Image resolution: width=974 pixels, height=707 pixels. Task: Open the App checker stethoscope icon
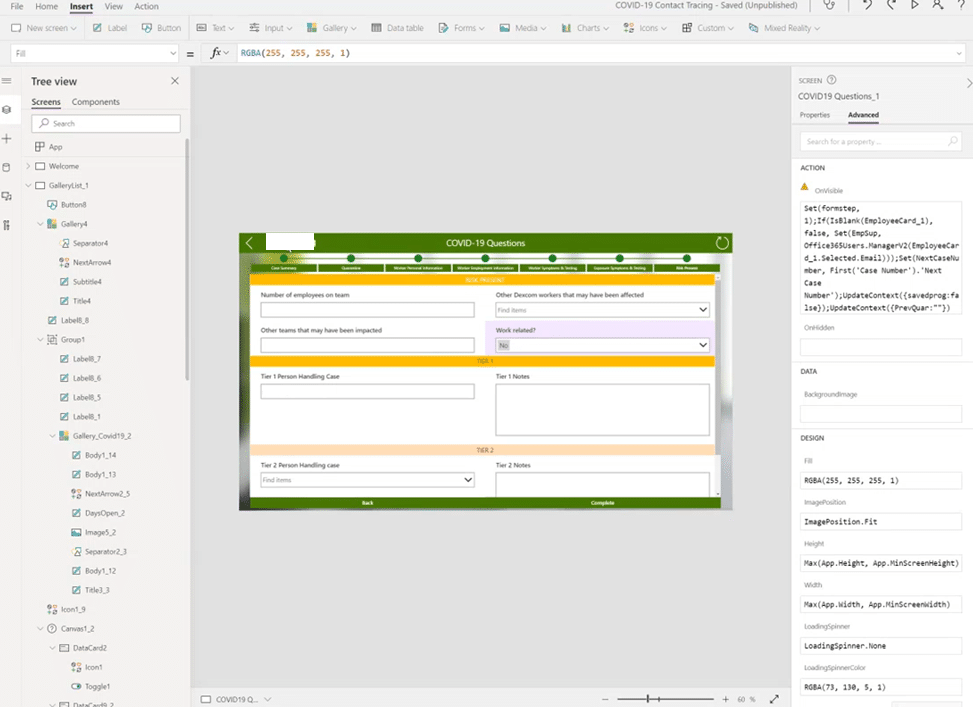[x=829, y=5]
